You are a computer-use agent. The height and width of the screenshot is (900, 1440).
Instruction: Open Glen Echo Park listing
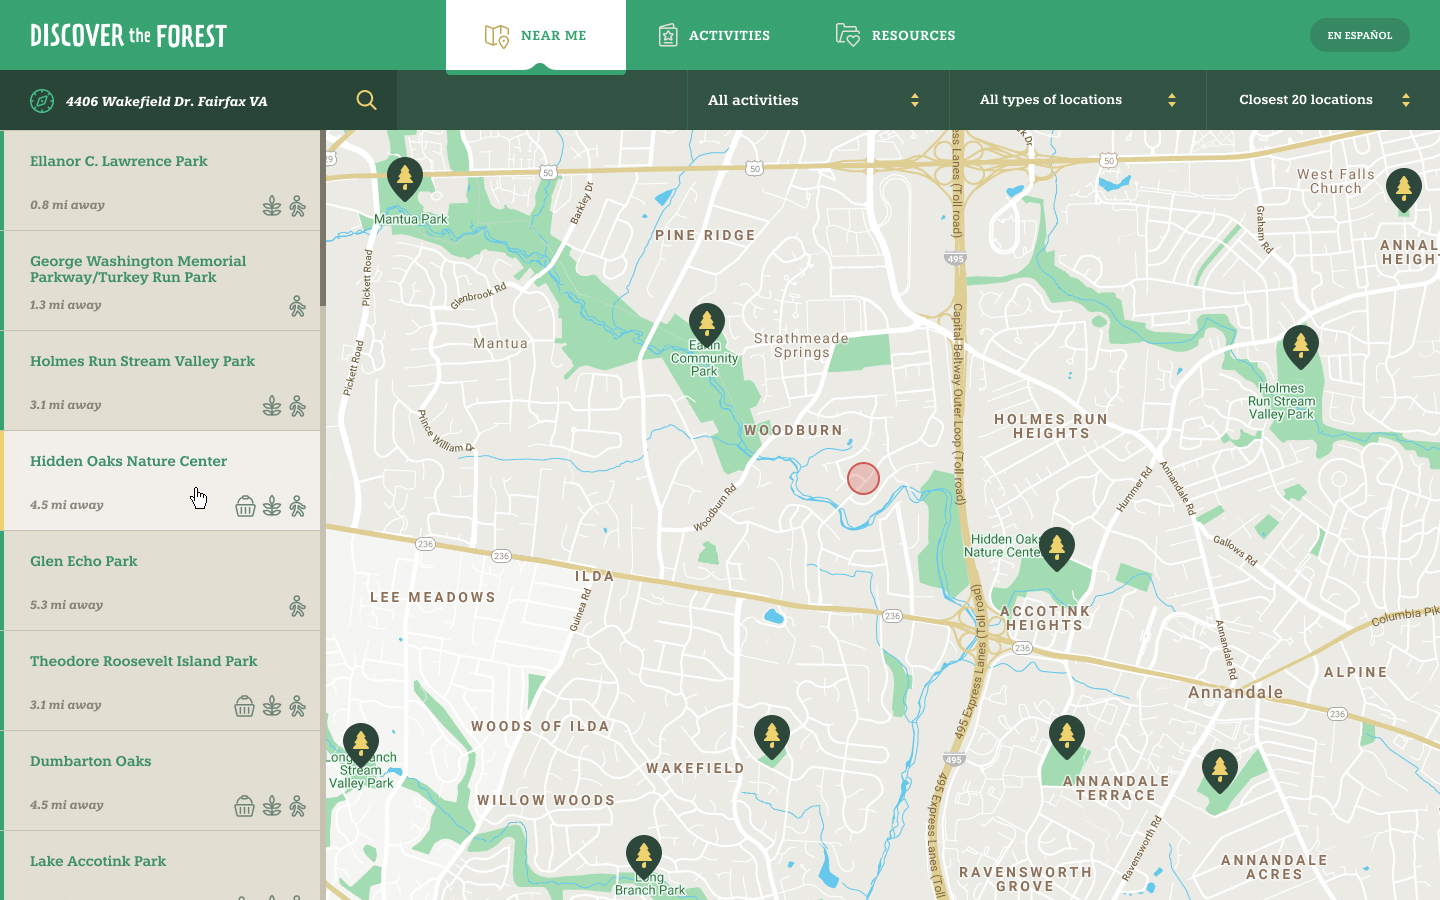pyautogui.click(x=160, y=581)
